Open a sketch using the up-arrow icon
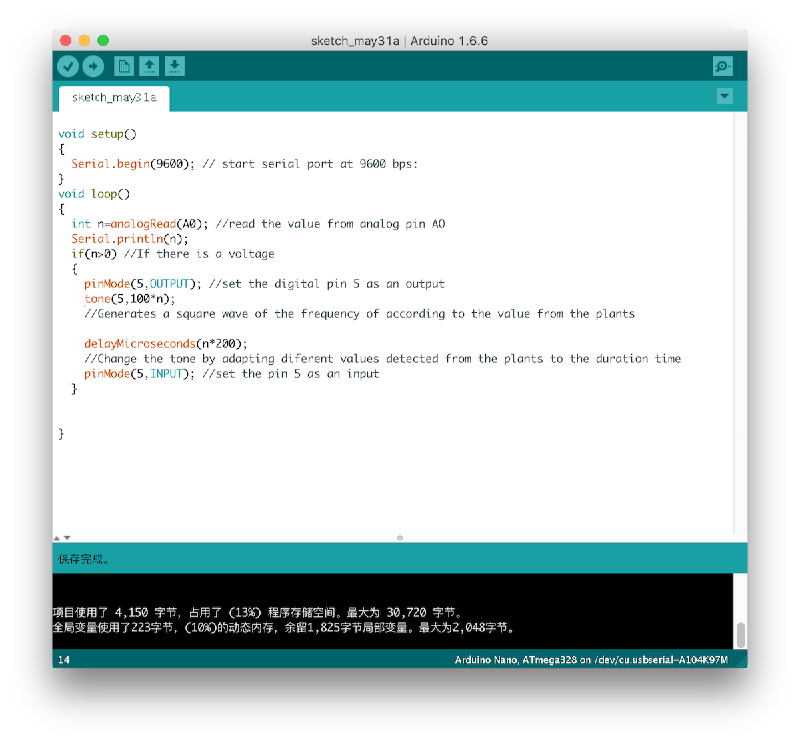This screenshot has width=800, height=743. coord(149,66)
